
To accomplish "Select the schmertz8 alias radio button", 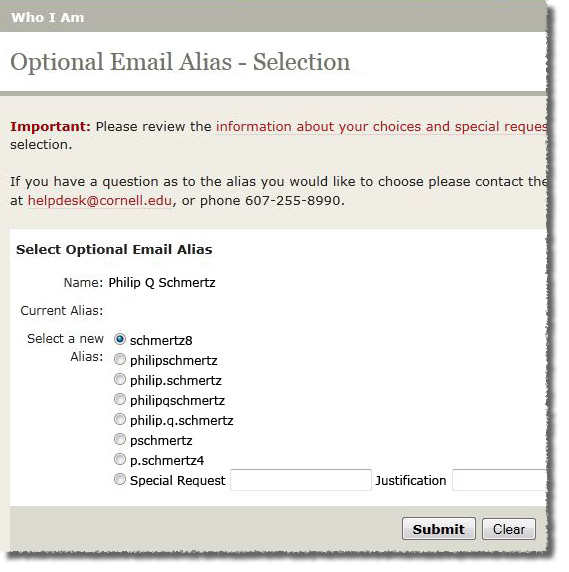I will coord(120,339).
